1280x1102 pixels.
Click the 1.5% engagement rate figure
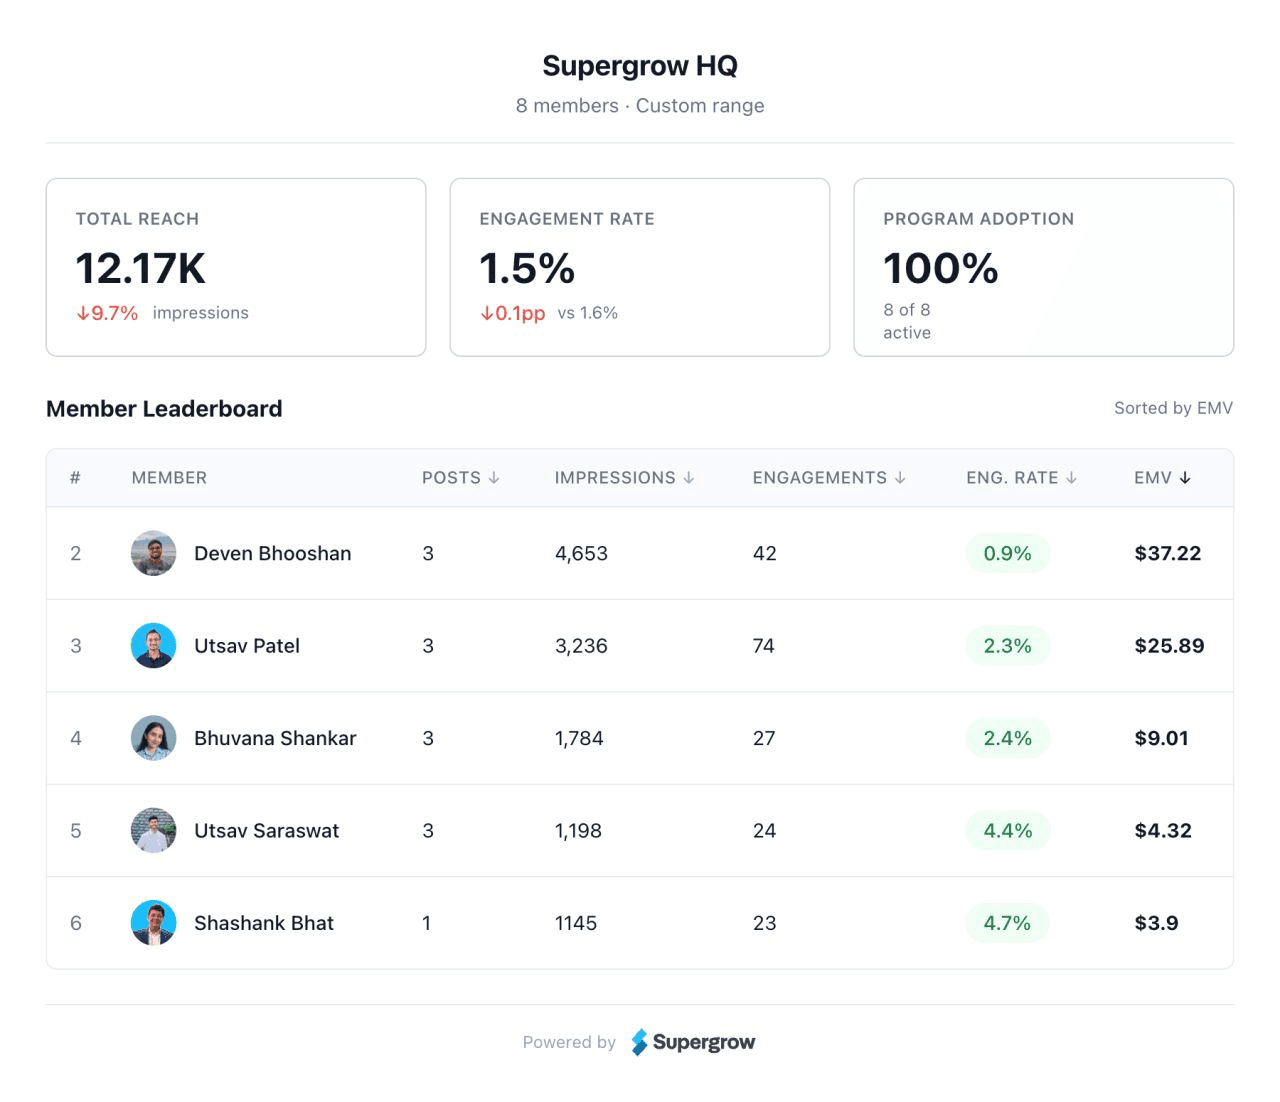[x=527, y=268]
